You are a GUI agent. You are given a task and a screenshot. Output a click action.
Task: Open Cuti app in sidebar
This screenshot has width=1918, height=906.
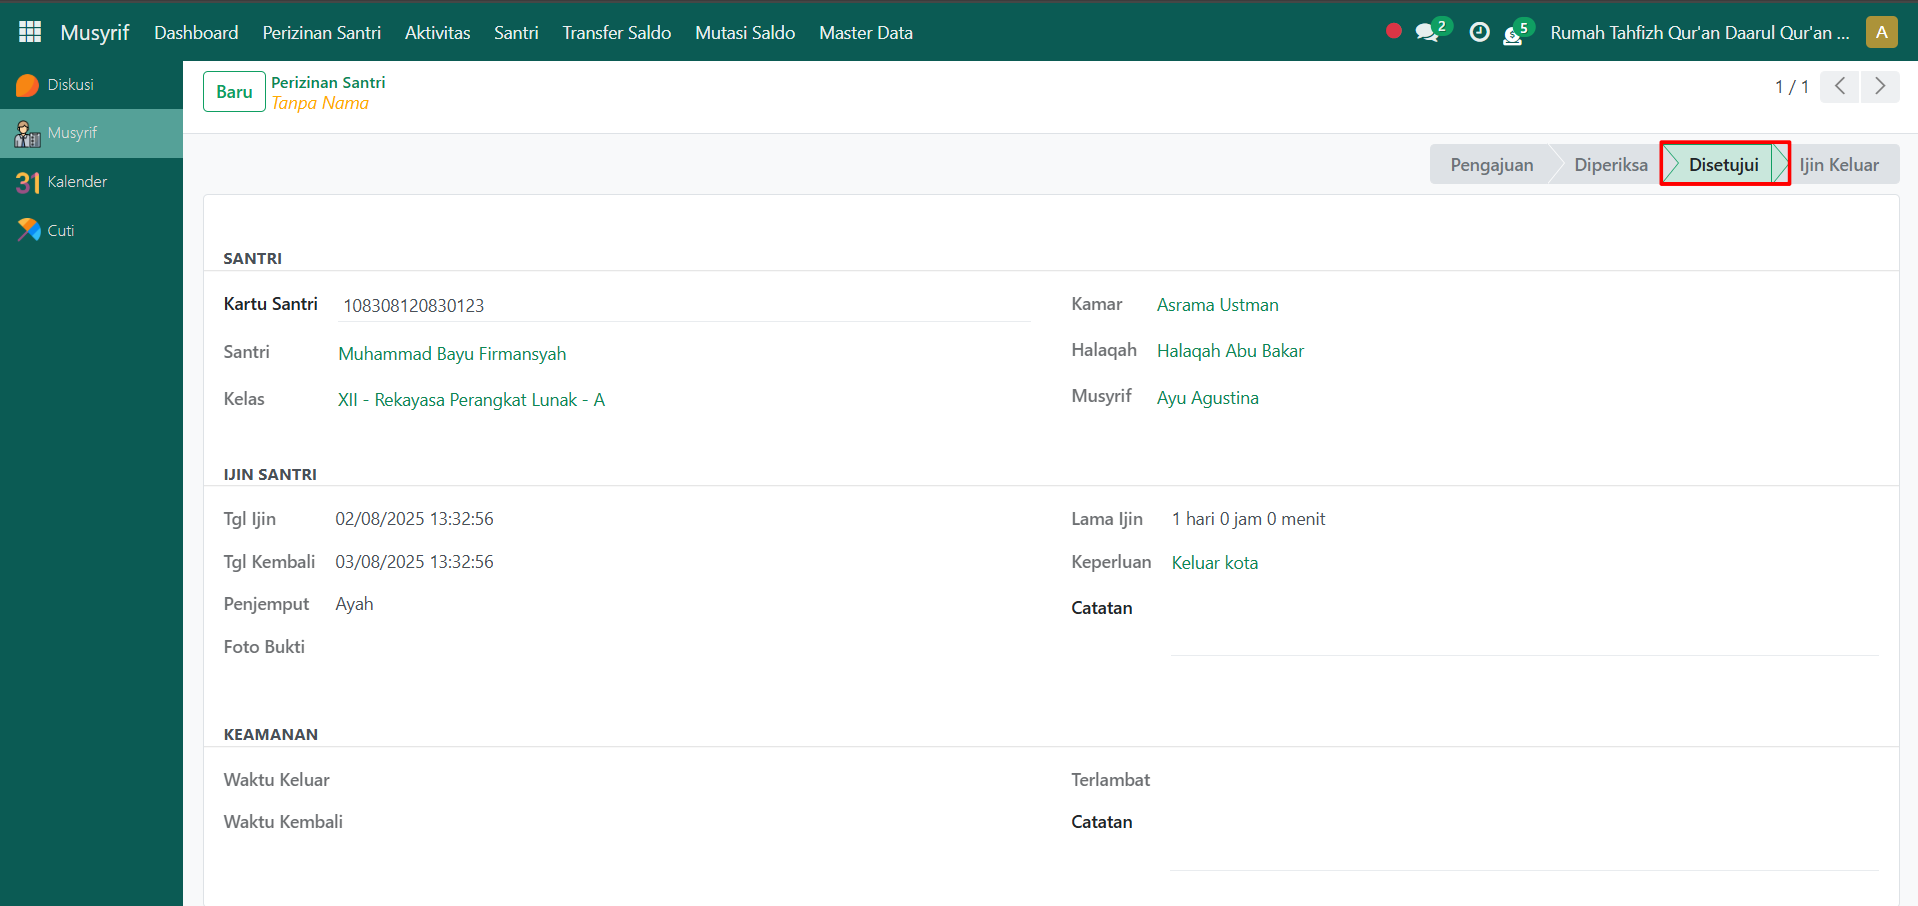click(x=60, y=231)
